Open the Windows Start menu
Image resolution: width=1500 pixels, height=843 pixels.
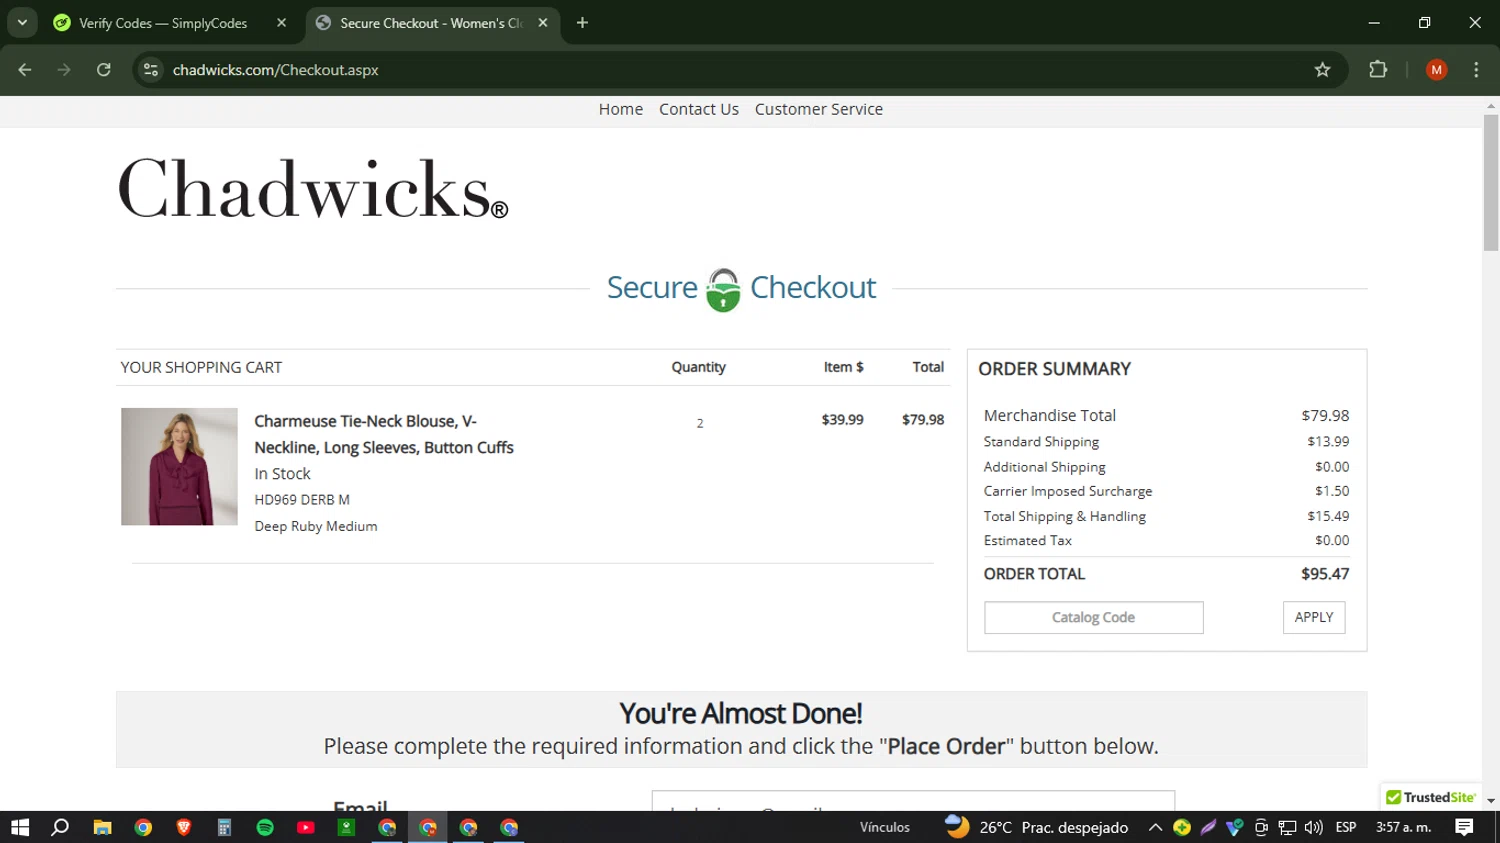click(x=20, y=827)
